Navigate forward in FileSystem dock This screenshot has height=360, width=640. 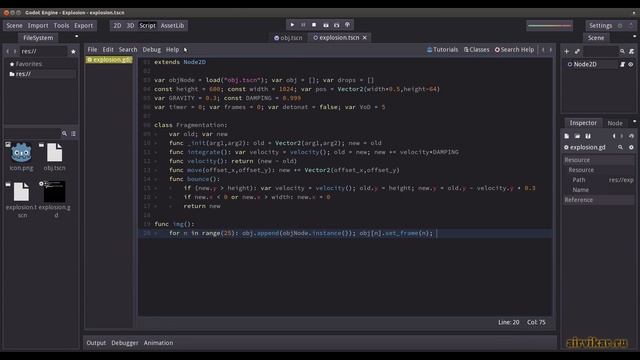[15, 51]
